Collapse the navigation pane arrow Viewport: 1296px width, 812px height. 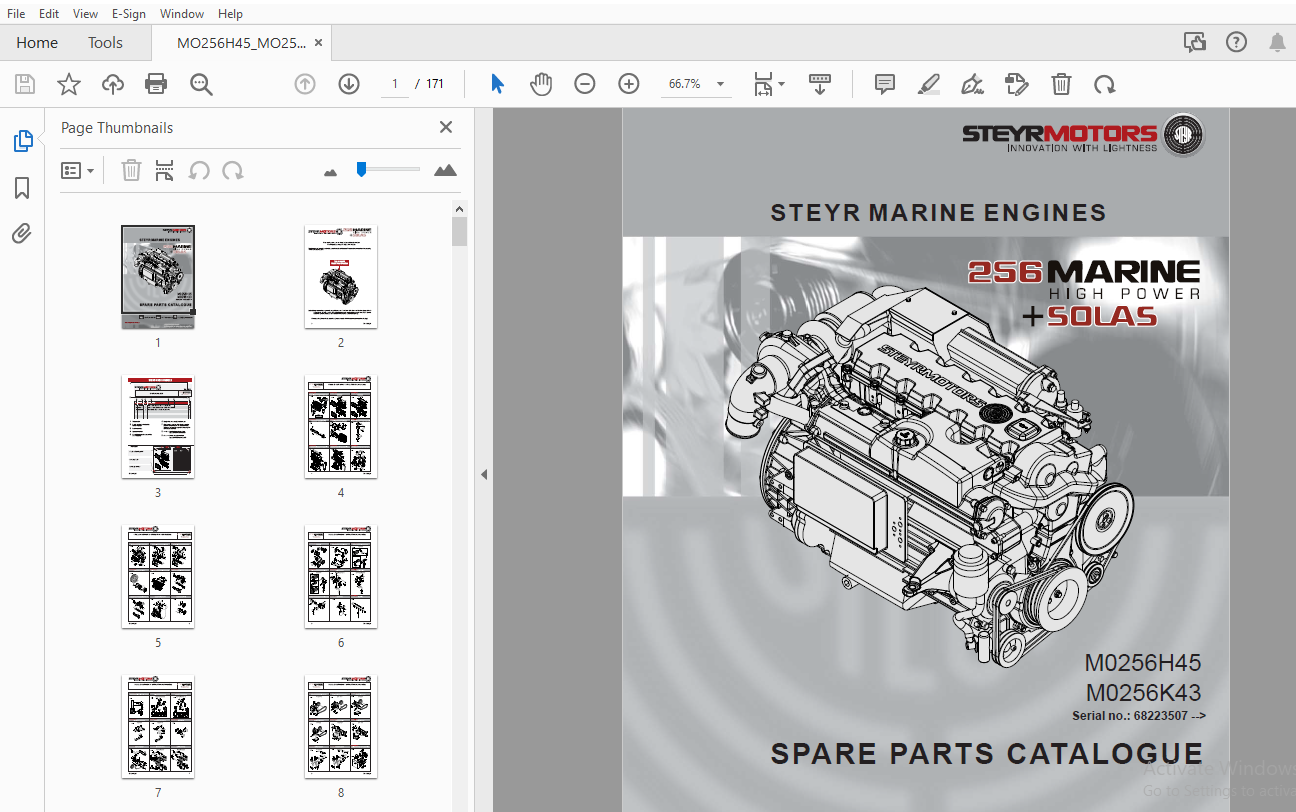tap(484, 474)
